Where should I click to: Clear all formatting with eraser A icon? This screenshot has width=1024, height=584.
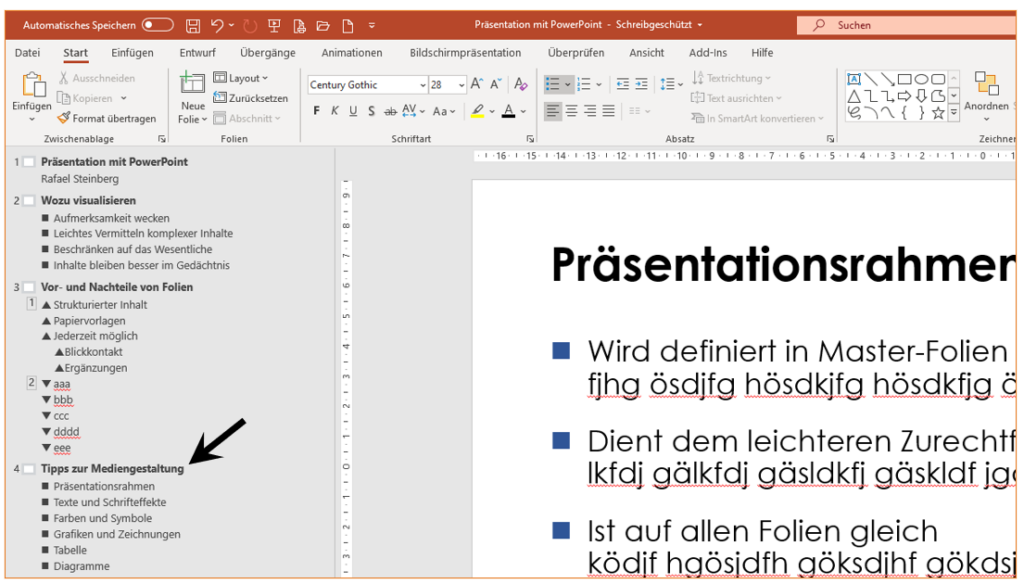520,84
